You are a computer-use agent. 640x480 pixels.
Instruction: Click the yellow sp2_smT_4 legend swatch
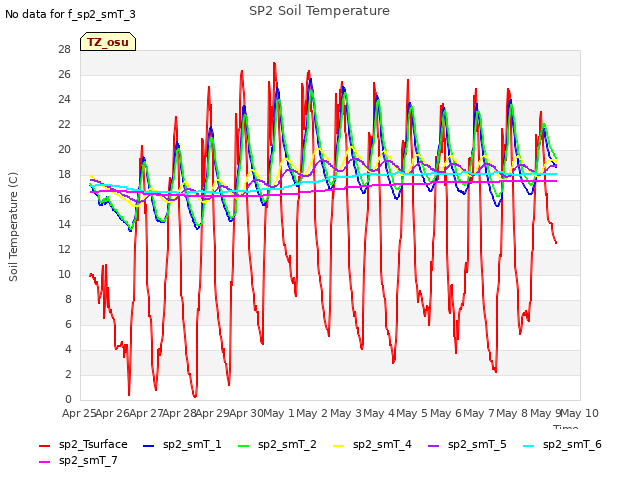click(x=339, y=446)
